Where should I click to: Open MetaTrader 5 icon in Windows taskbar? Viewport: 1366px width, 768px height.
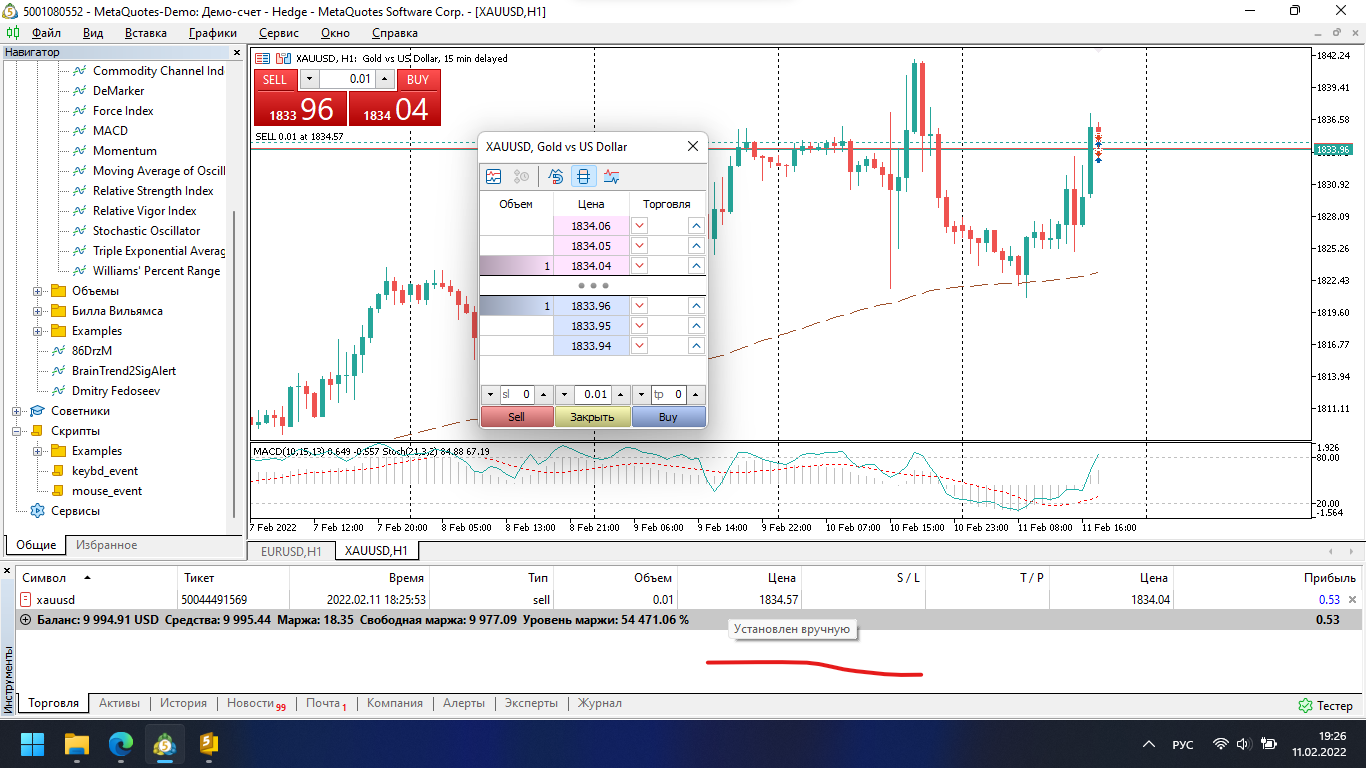164,744
